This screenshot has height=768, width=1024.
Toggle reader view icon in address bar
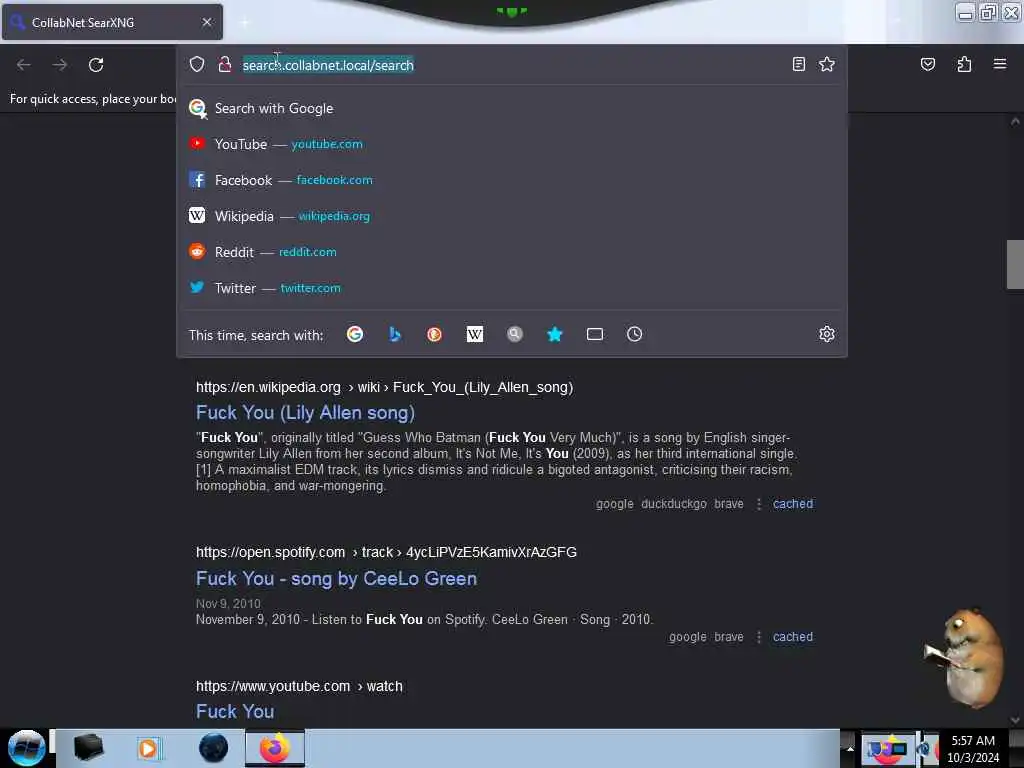[x=798, y=64]
